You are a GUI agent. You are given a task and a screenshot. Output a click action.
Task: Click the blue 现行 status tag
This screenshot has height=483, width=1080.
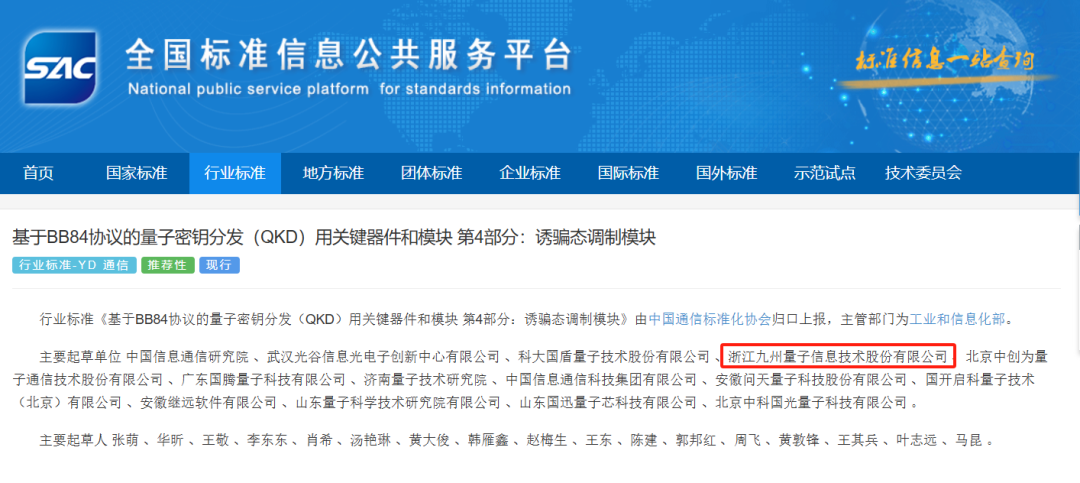click(x=219, y=265)
